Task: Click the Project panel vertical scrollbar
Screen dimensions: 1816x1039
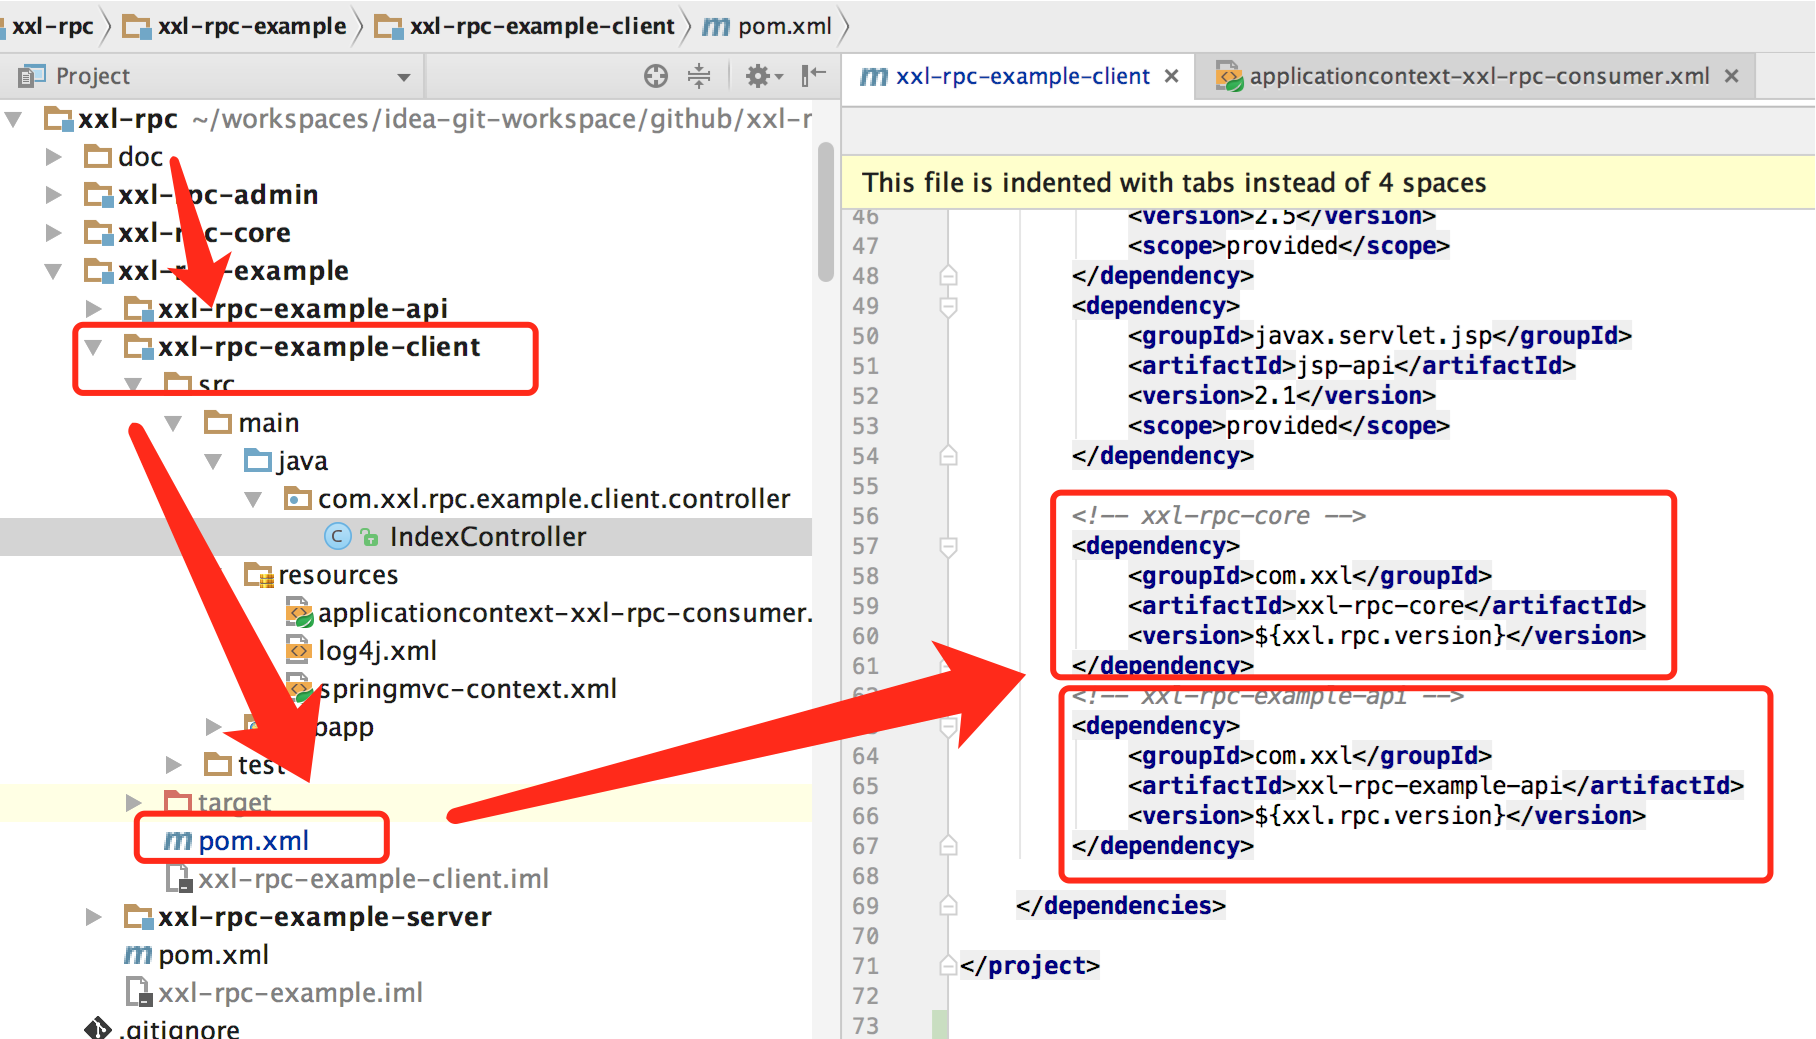Action: [x=825, y=212]
